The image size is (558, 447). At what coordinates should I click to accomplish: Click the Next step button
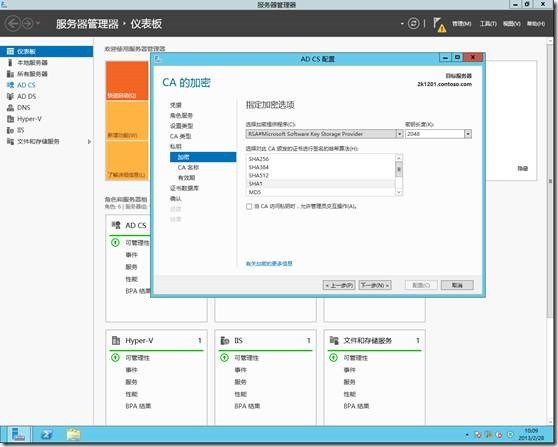[x=375, y=285]
